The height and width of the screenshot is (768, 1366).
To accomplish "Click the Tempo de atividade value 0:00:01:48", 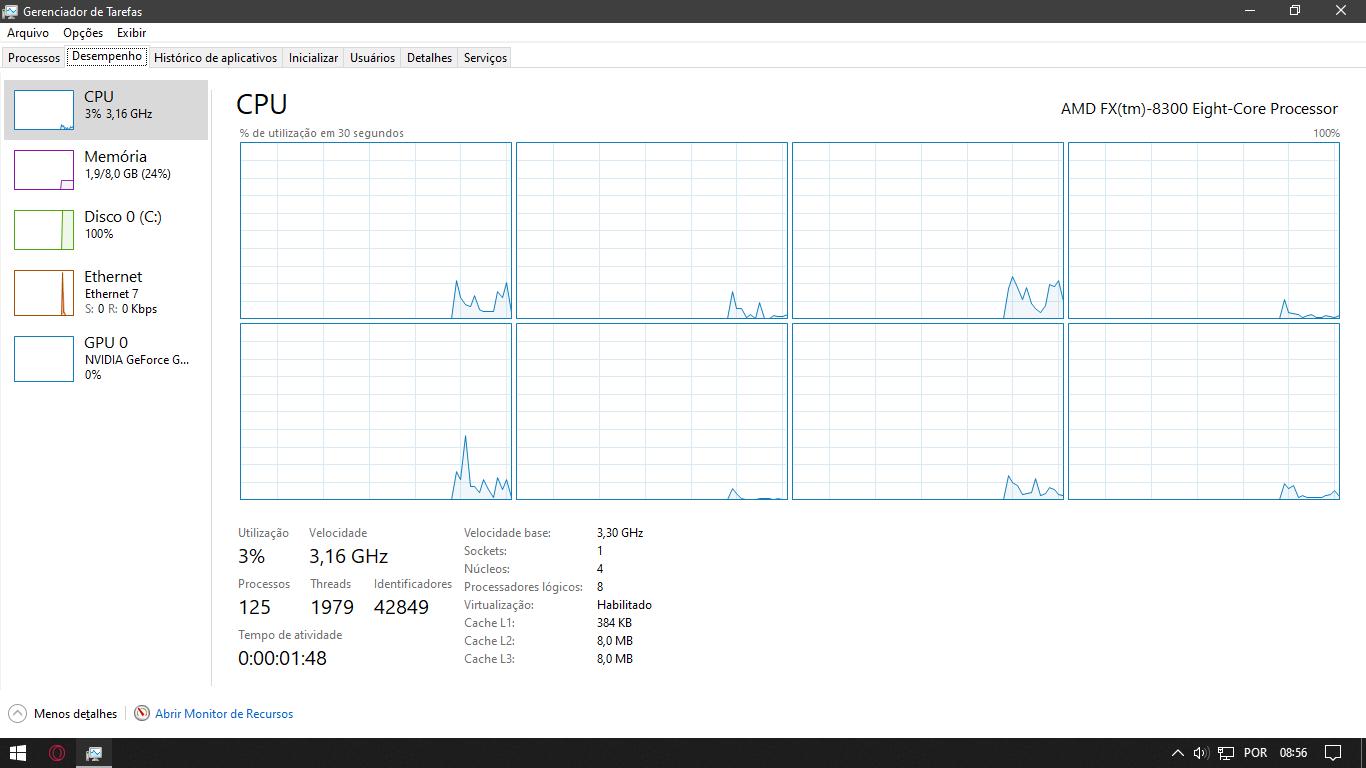I will pos(283,658).
